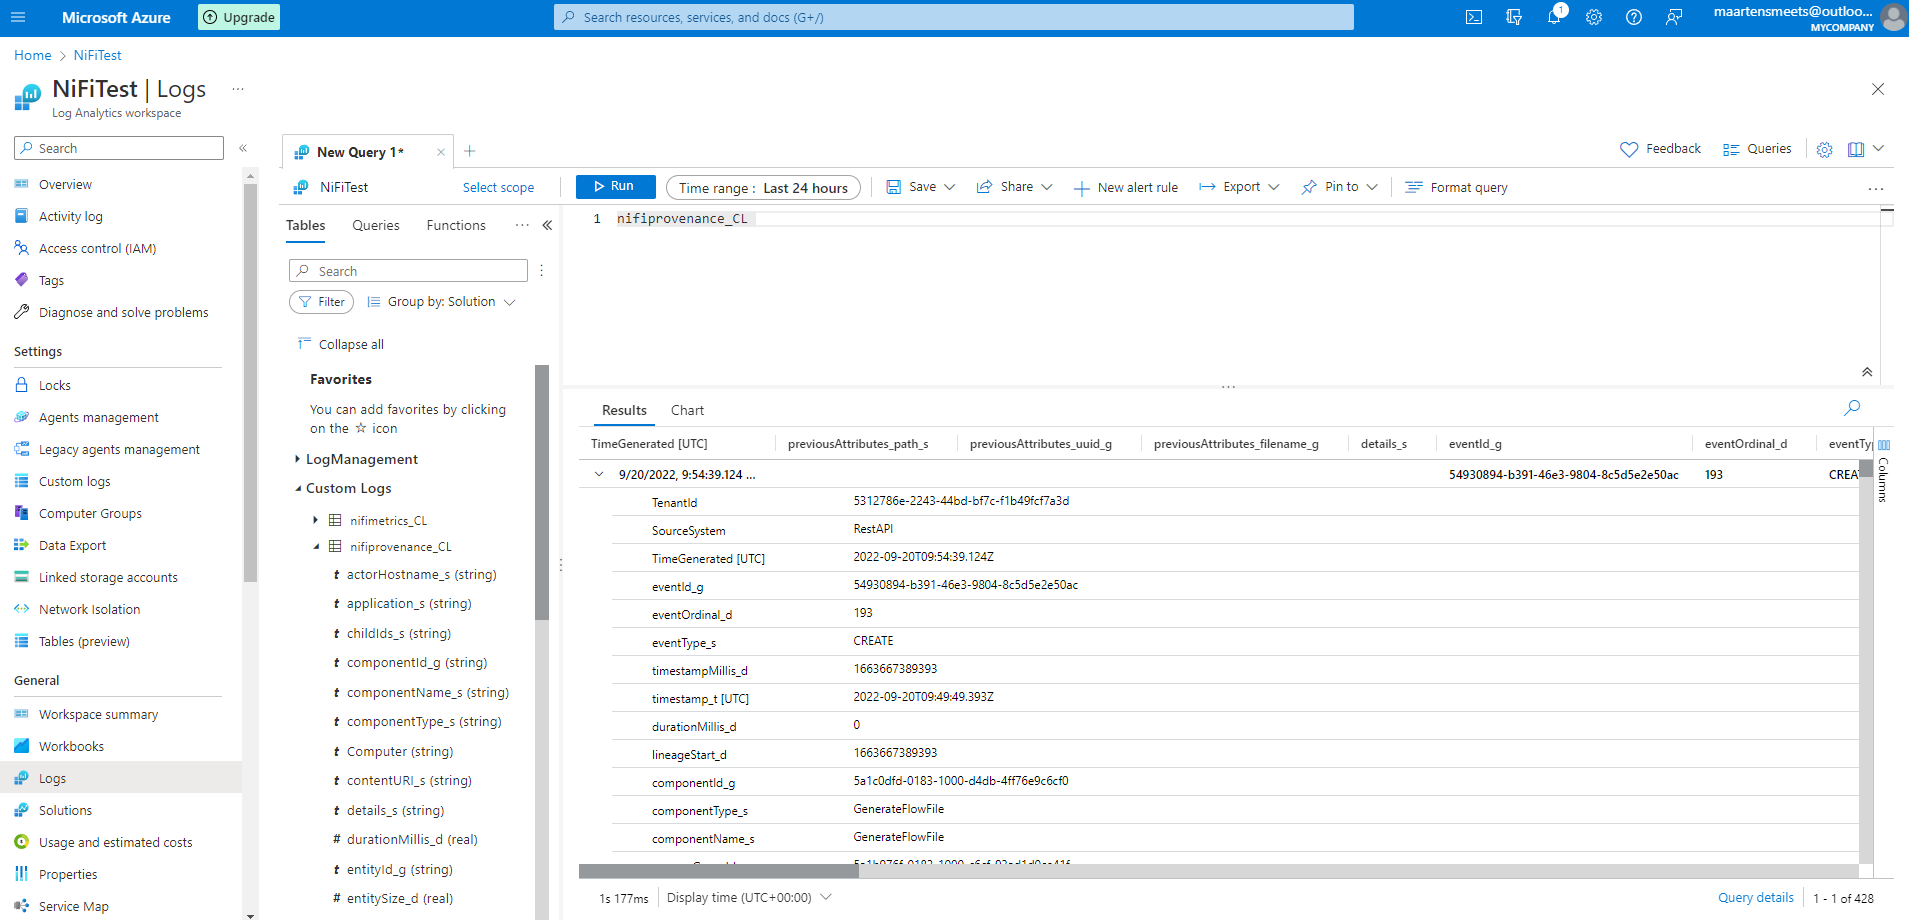Switch to the Functions tab
1909x920 pixels.
point(456,226)
